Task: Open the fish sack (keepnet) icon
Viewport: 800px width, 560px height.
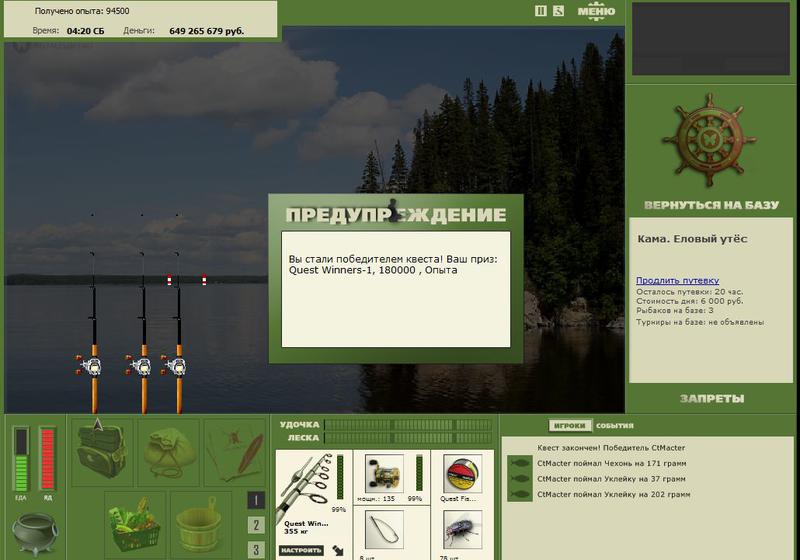Action: pos(169,451)
